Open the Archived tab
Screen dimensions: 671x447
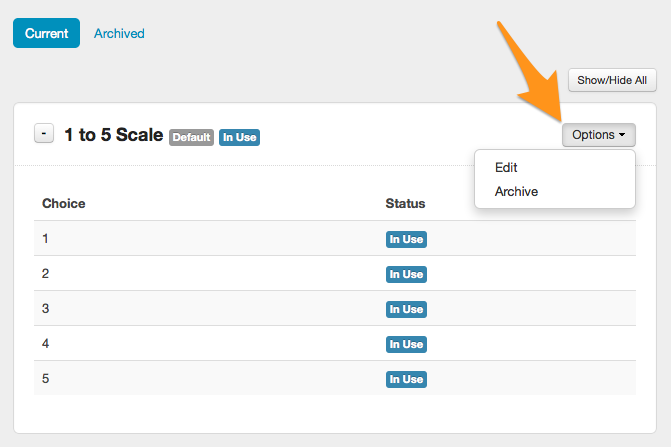(119, 33)
